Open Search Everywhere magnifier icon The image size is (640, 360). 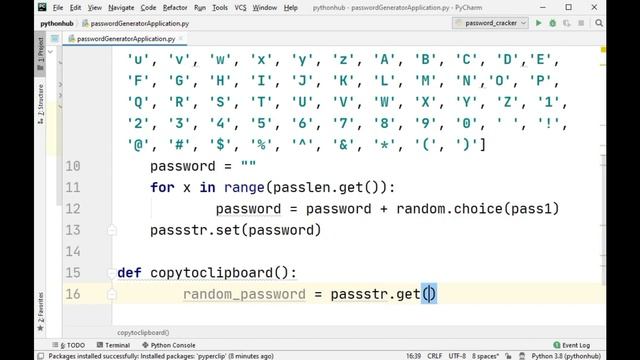point(599,23)
